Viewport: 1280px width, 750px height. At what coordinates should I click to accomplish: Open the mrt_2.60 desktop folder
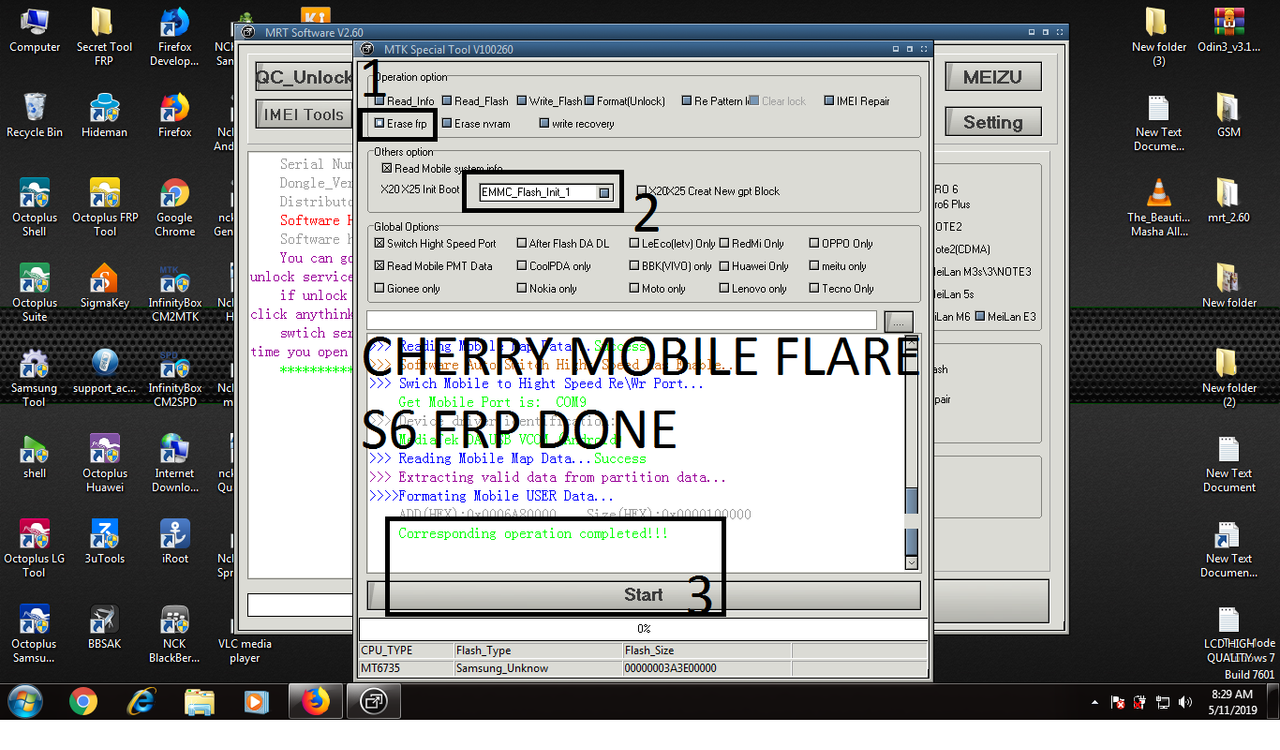(1228, 200)
